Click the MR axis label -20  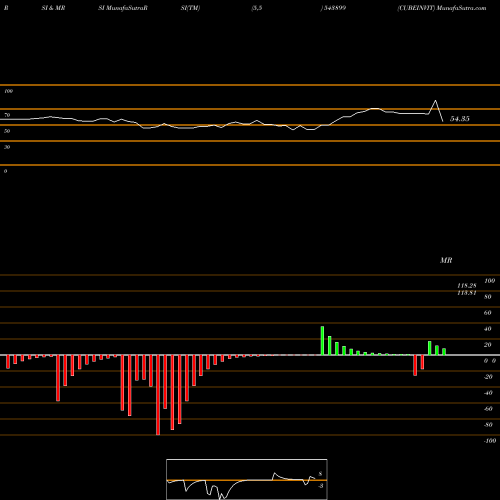(488, 377)
